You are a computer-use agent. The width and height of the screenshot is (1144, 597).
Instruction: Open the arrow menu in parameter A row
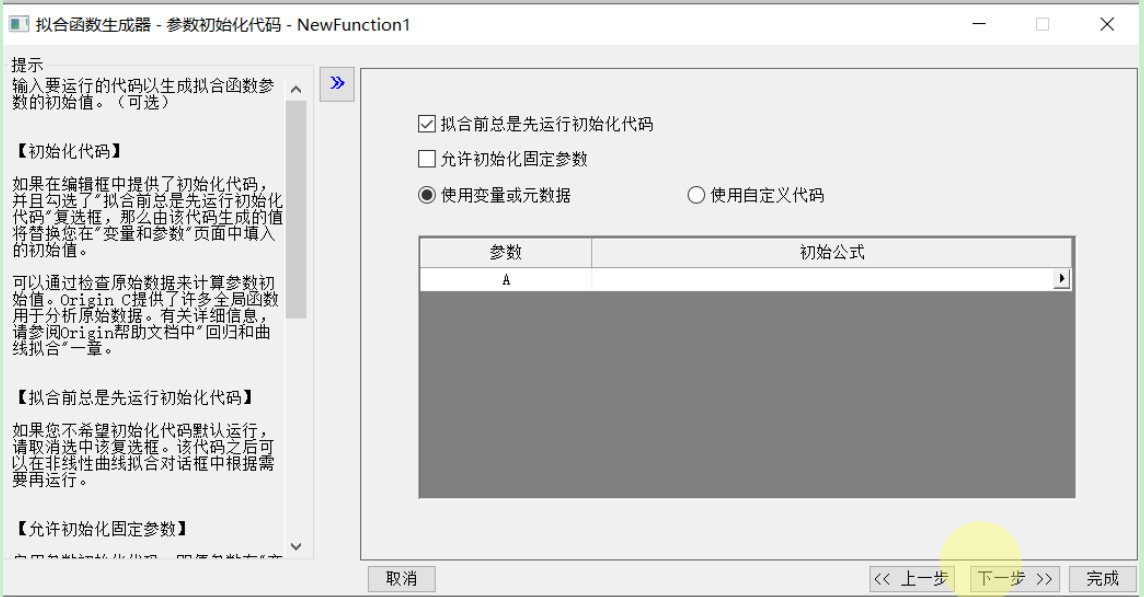(x=1062, y=279)
